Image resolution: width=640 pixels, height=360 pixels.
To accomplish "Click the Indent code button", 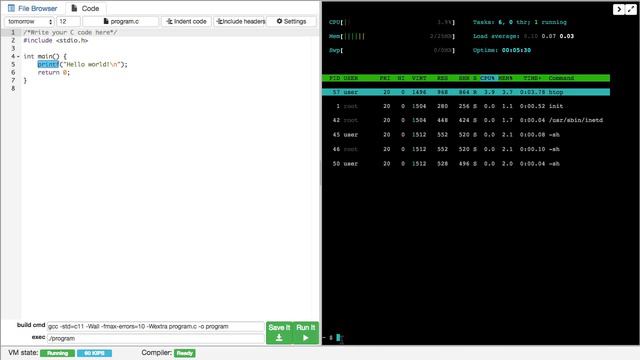I will pyautogui.click(x=186, y=21).
